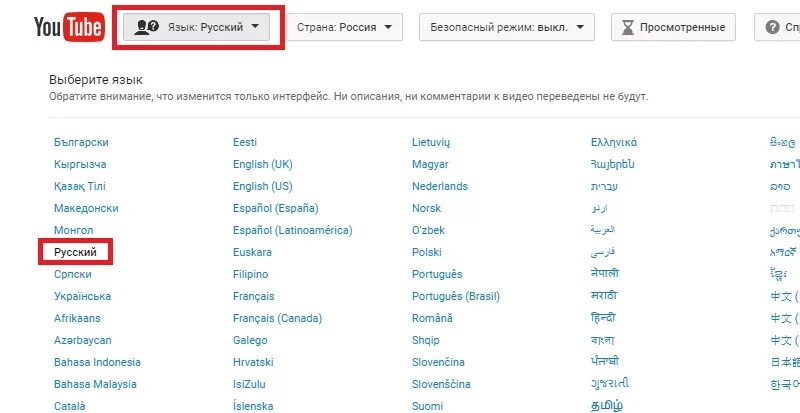Screen dimensions: 800x413
Task: Open Безопасный режим: выкл. dropdown
Action: [x=507, y=27]
